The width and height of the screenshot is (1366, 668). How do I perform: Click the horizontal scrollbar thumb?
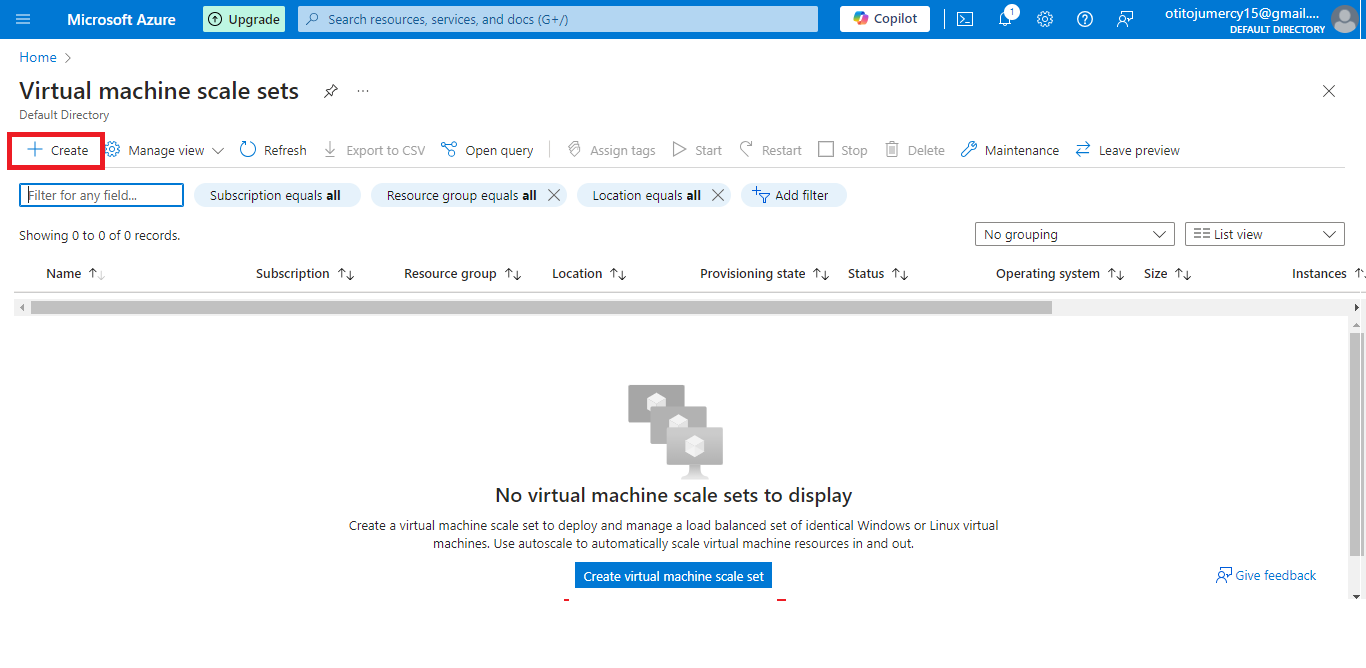(541, 307)
